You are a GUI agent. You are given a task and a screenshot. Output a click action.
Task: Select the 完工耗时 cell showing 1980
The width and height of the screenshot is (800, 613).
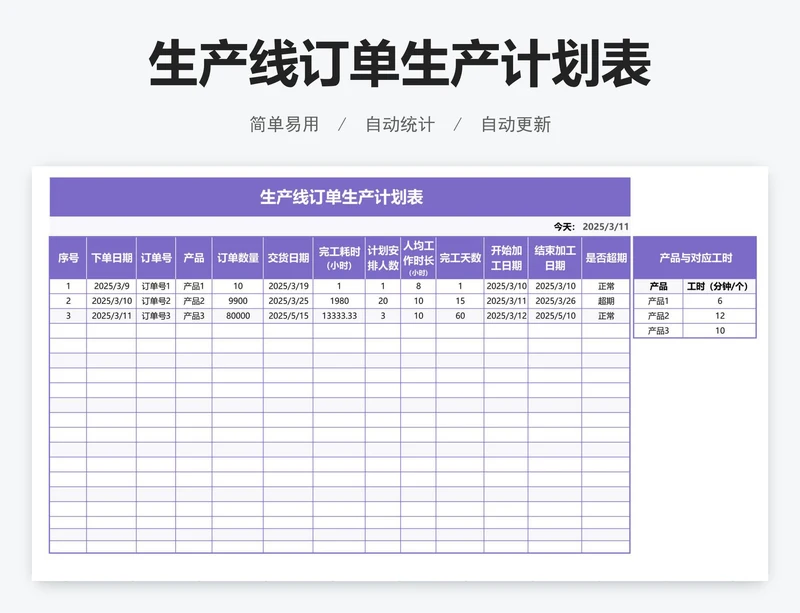338,301
